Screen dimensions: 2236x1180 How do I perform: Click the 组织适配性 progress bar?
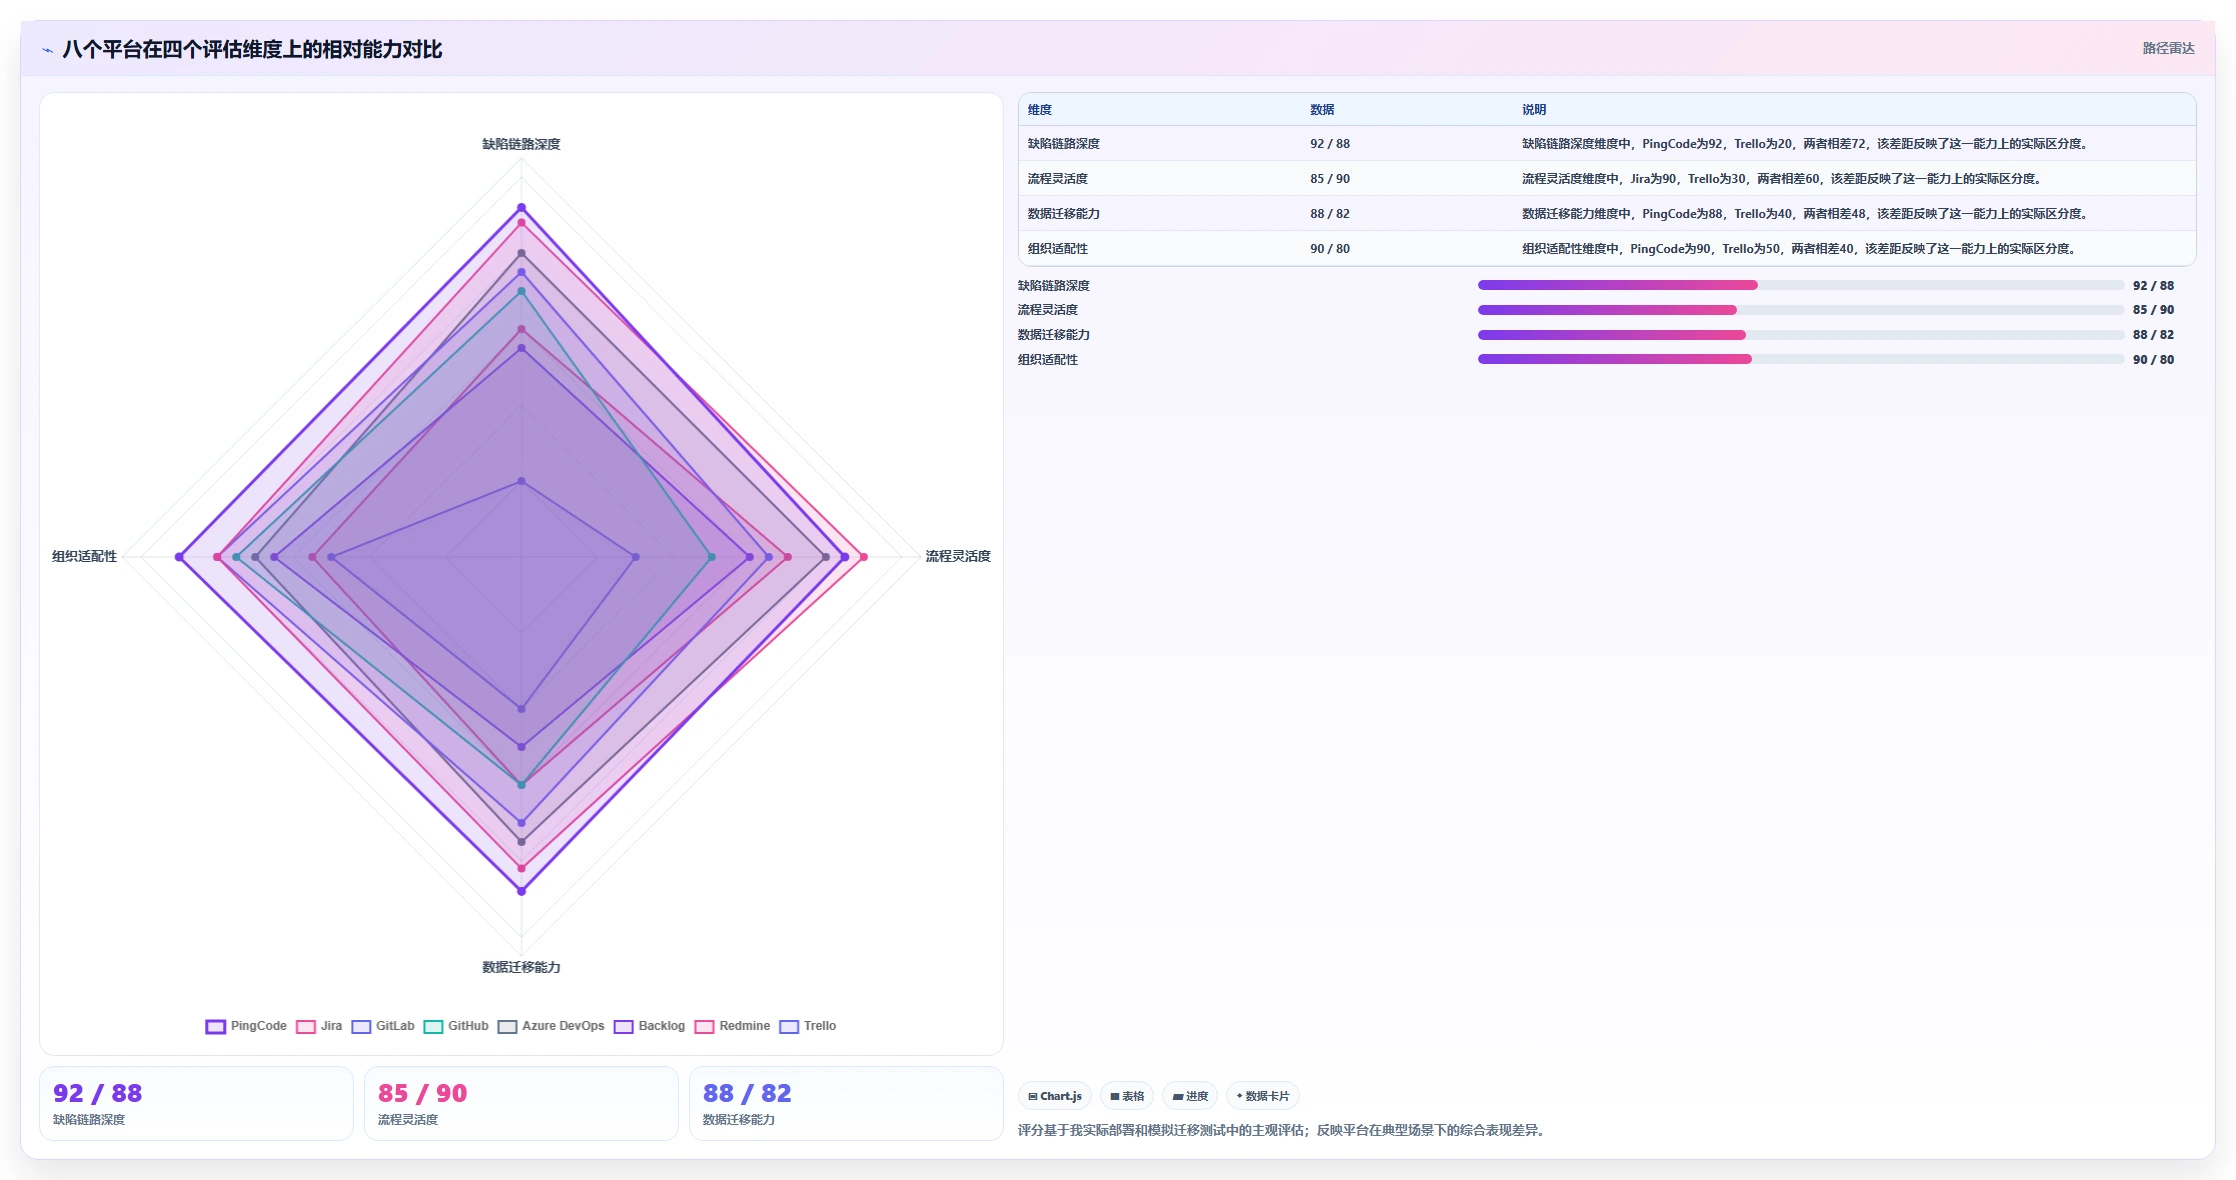point(1800,359)
